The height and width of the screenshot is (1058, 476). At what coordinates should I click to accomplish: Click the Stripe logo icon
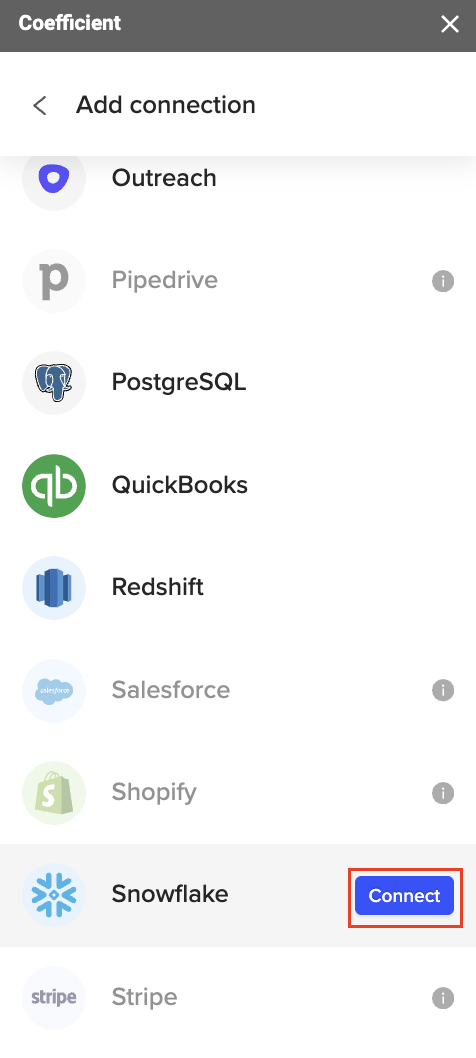pos(54,997)
